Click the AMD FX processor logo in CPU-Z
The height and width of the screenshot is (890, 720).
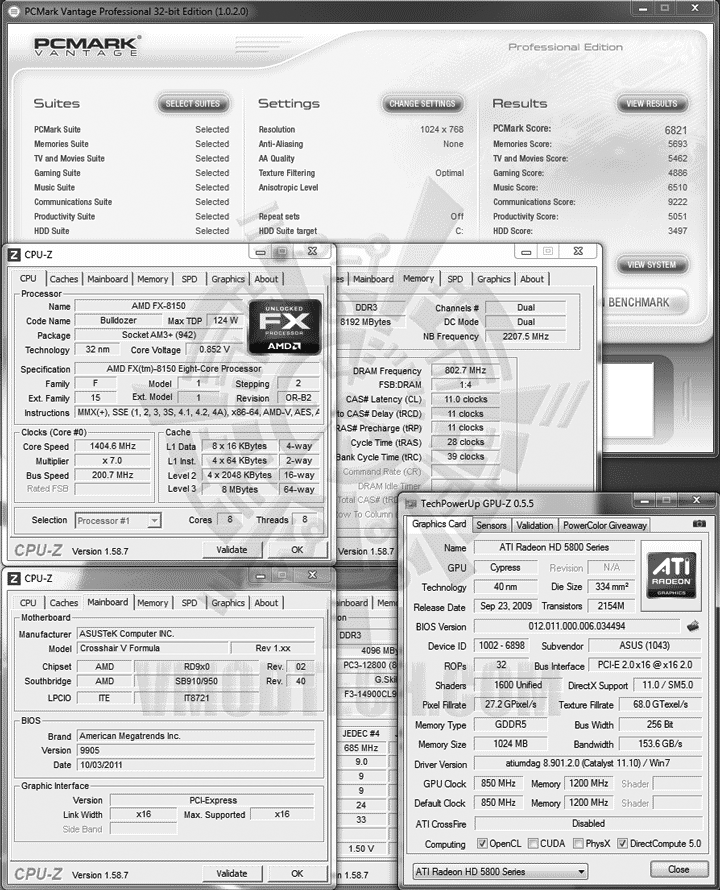(x=284, y=326)
